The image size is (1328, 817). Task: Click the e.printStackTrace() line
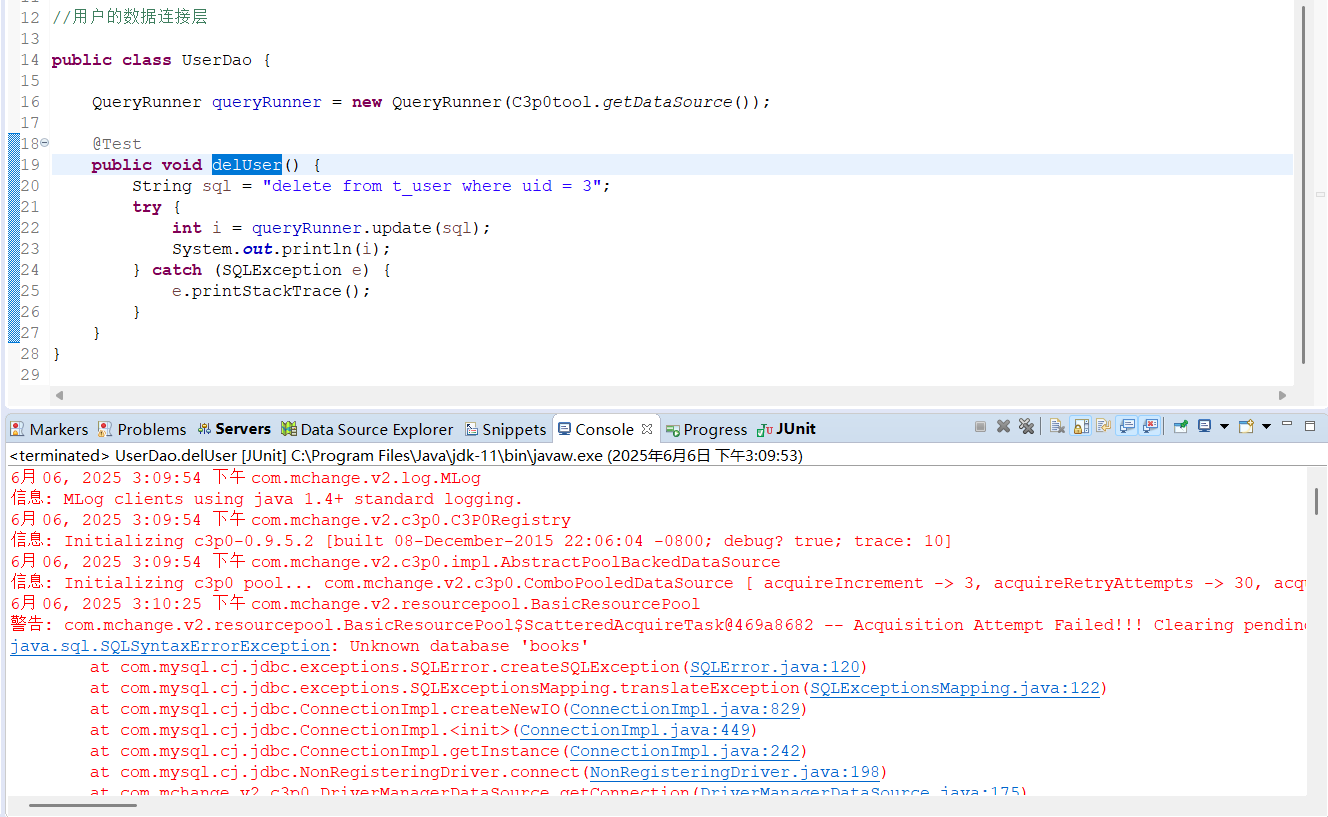(x=271, y=291)
